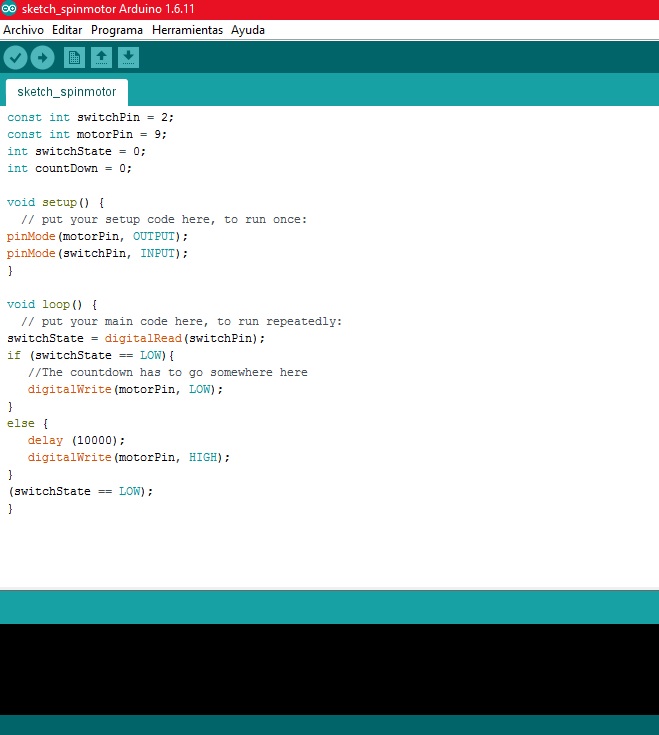Viewport: 659px width, 735px height.
Task: Click the Arduino logo in title bar
Action: 9,8
